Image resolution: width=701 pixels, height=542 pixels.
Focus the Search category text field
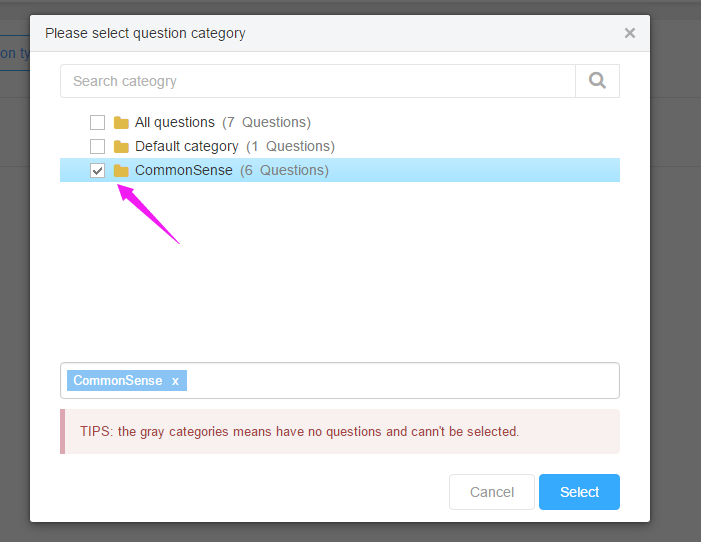tap(318, 81)
